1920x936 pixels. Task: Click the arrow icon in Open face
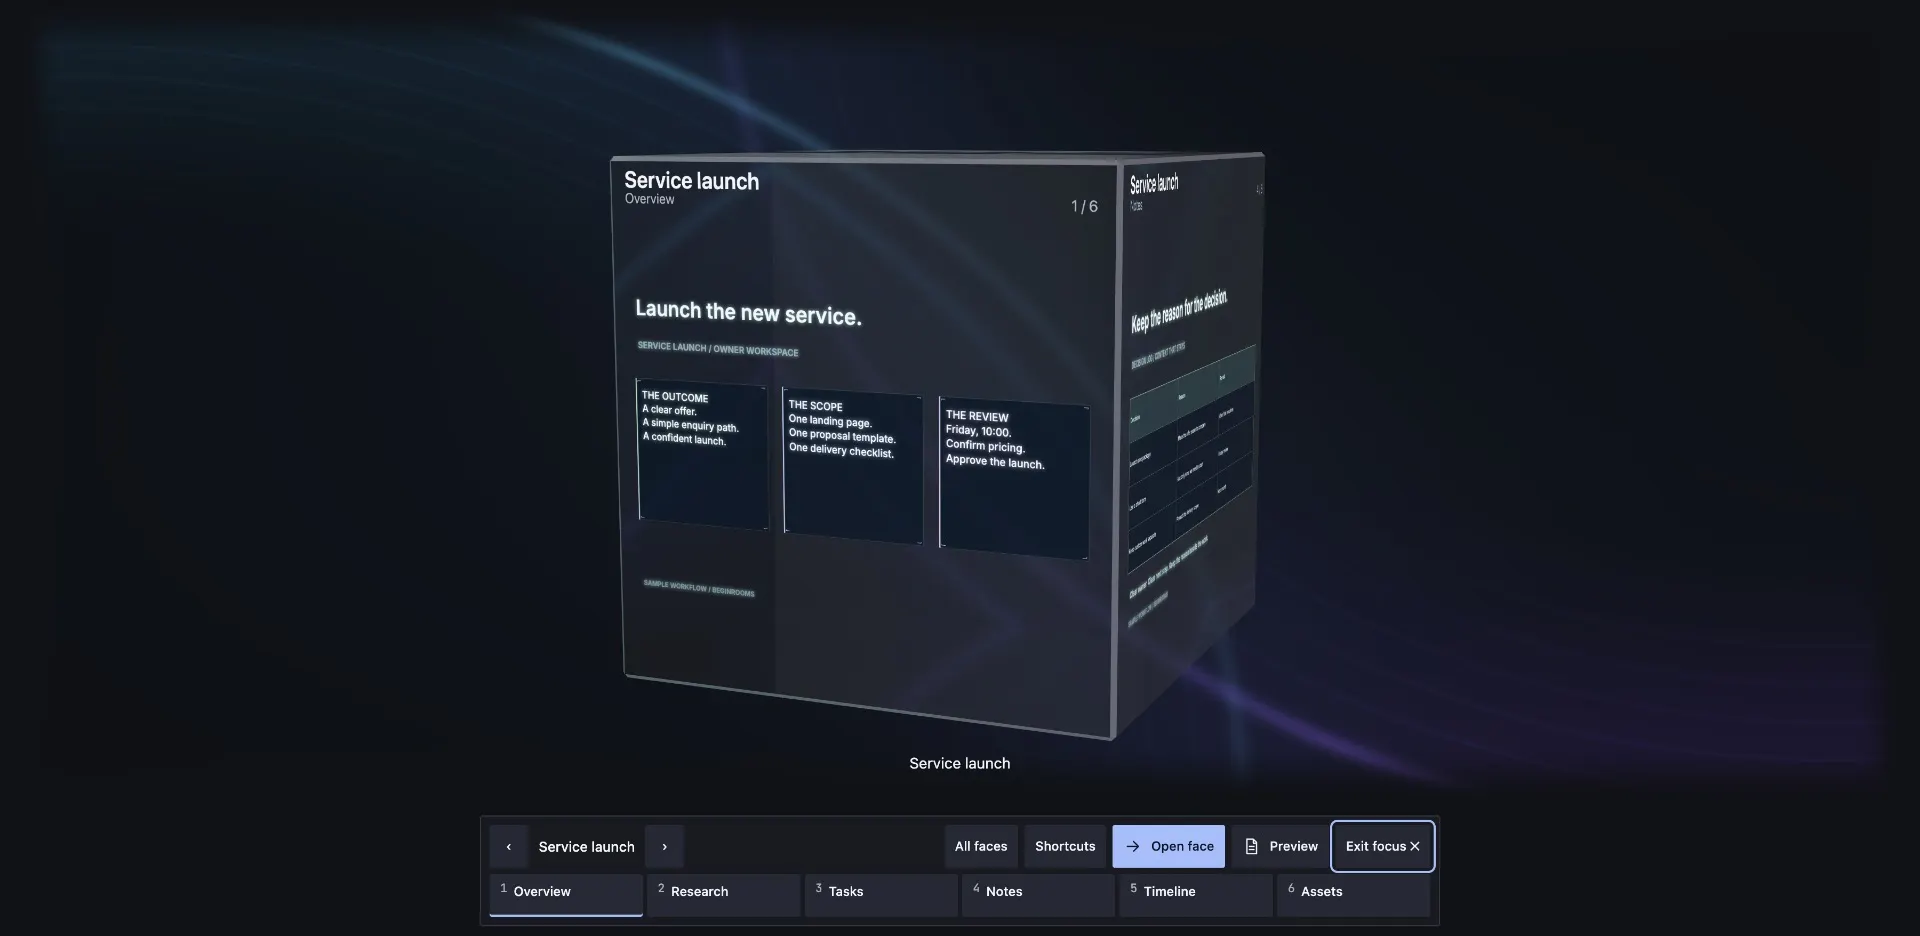point(1132,846)
